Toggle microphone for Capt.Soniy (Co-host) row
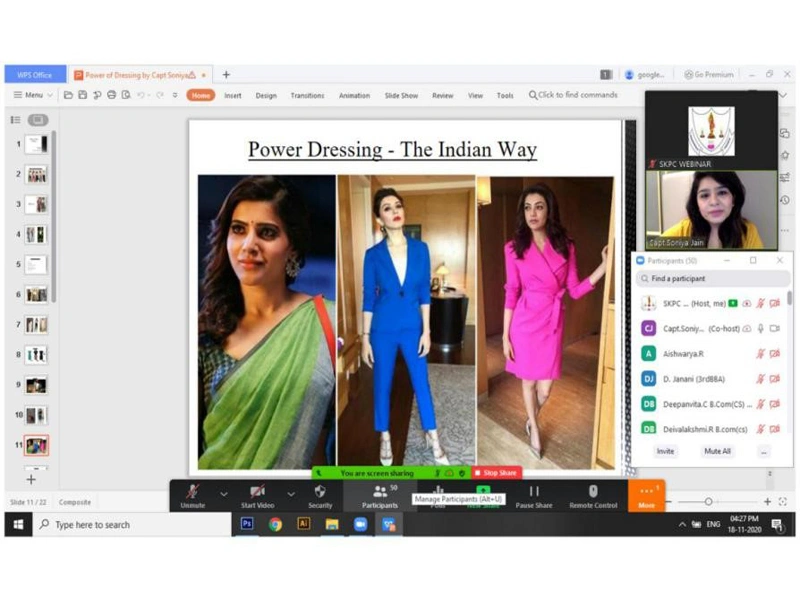 coord(760,329)
